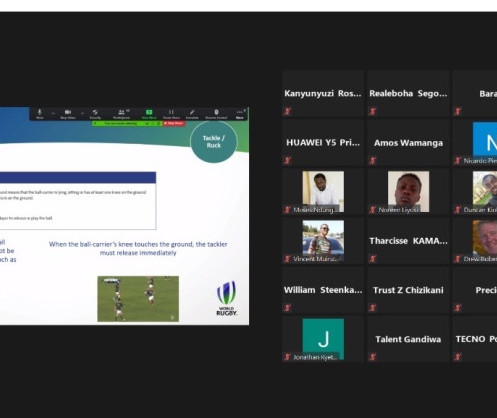
Task: Click the green screen sharing status bar
Action: click(127, 123)
